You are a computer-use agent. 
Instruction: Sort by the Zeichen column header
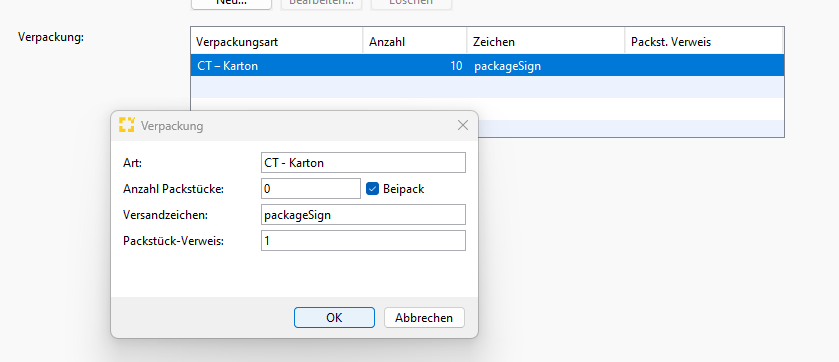click(x=546, y=41)
